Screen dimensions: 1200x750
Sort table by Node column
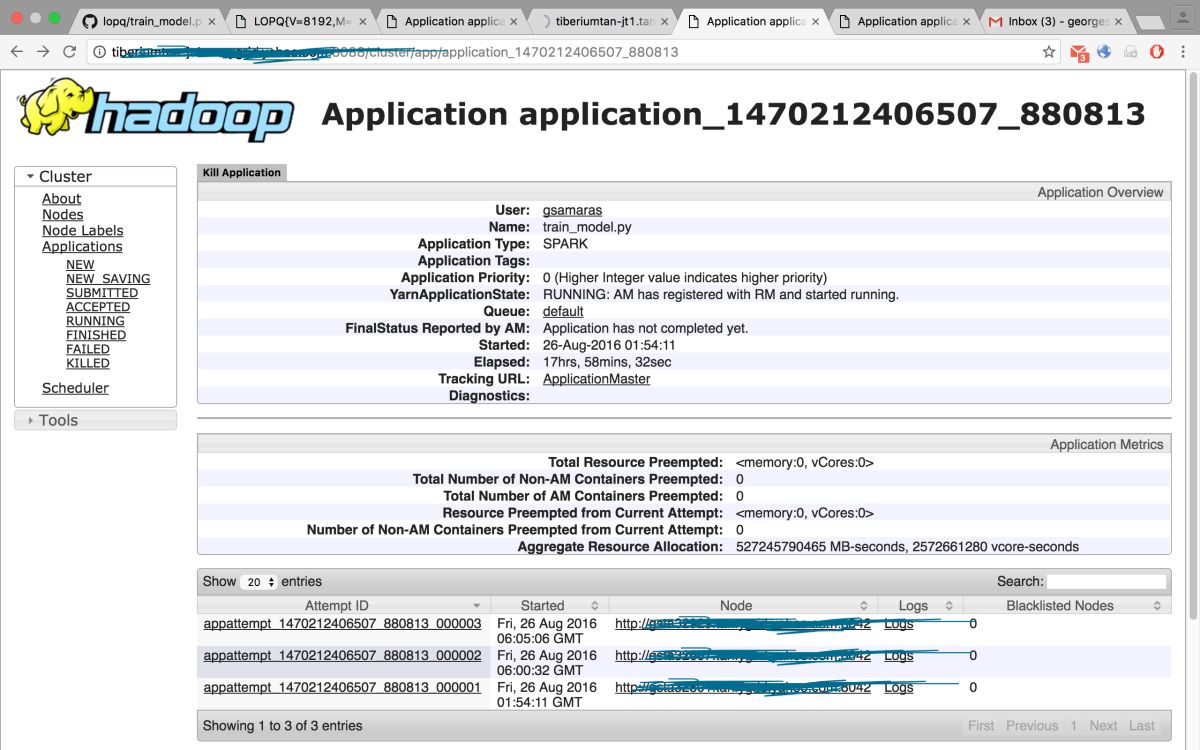click(x=742, y=606)
